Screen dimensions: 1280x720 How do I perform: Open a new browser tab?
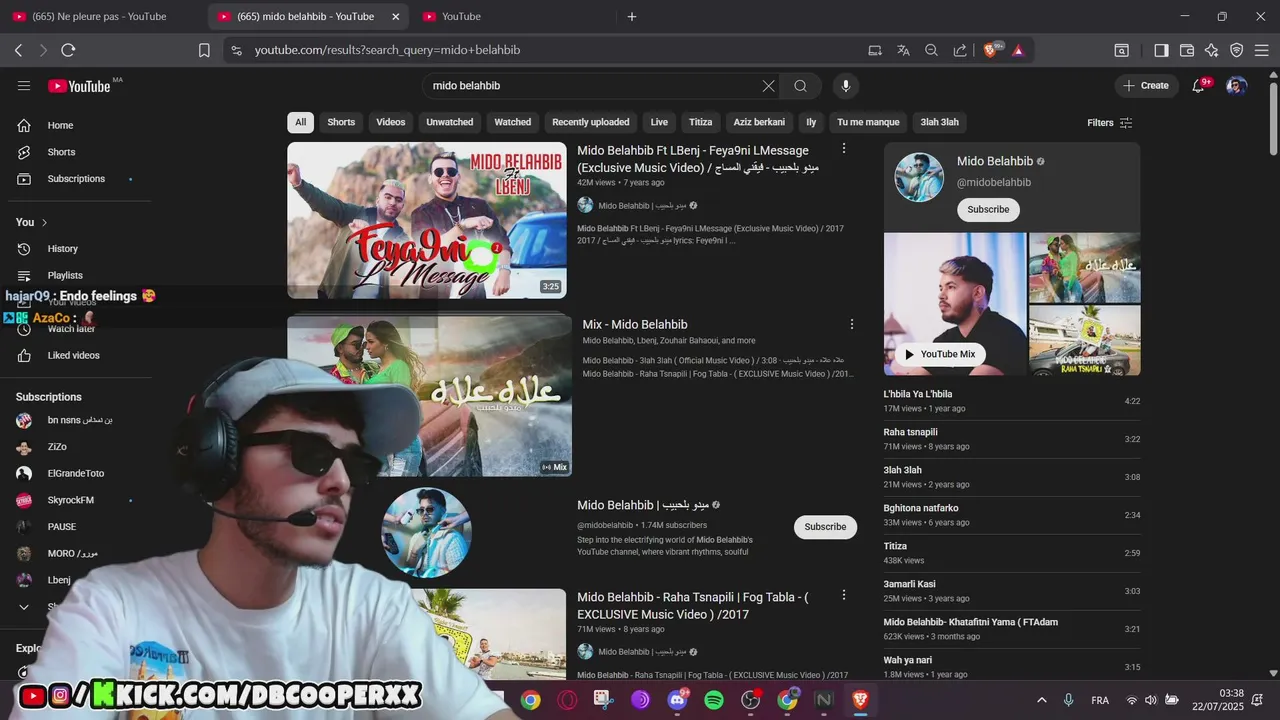pos(632,16)
